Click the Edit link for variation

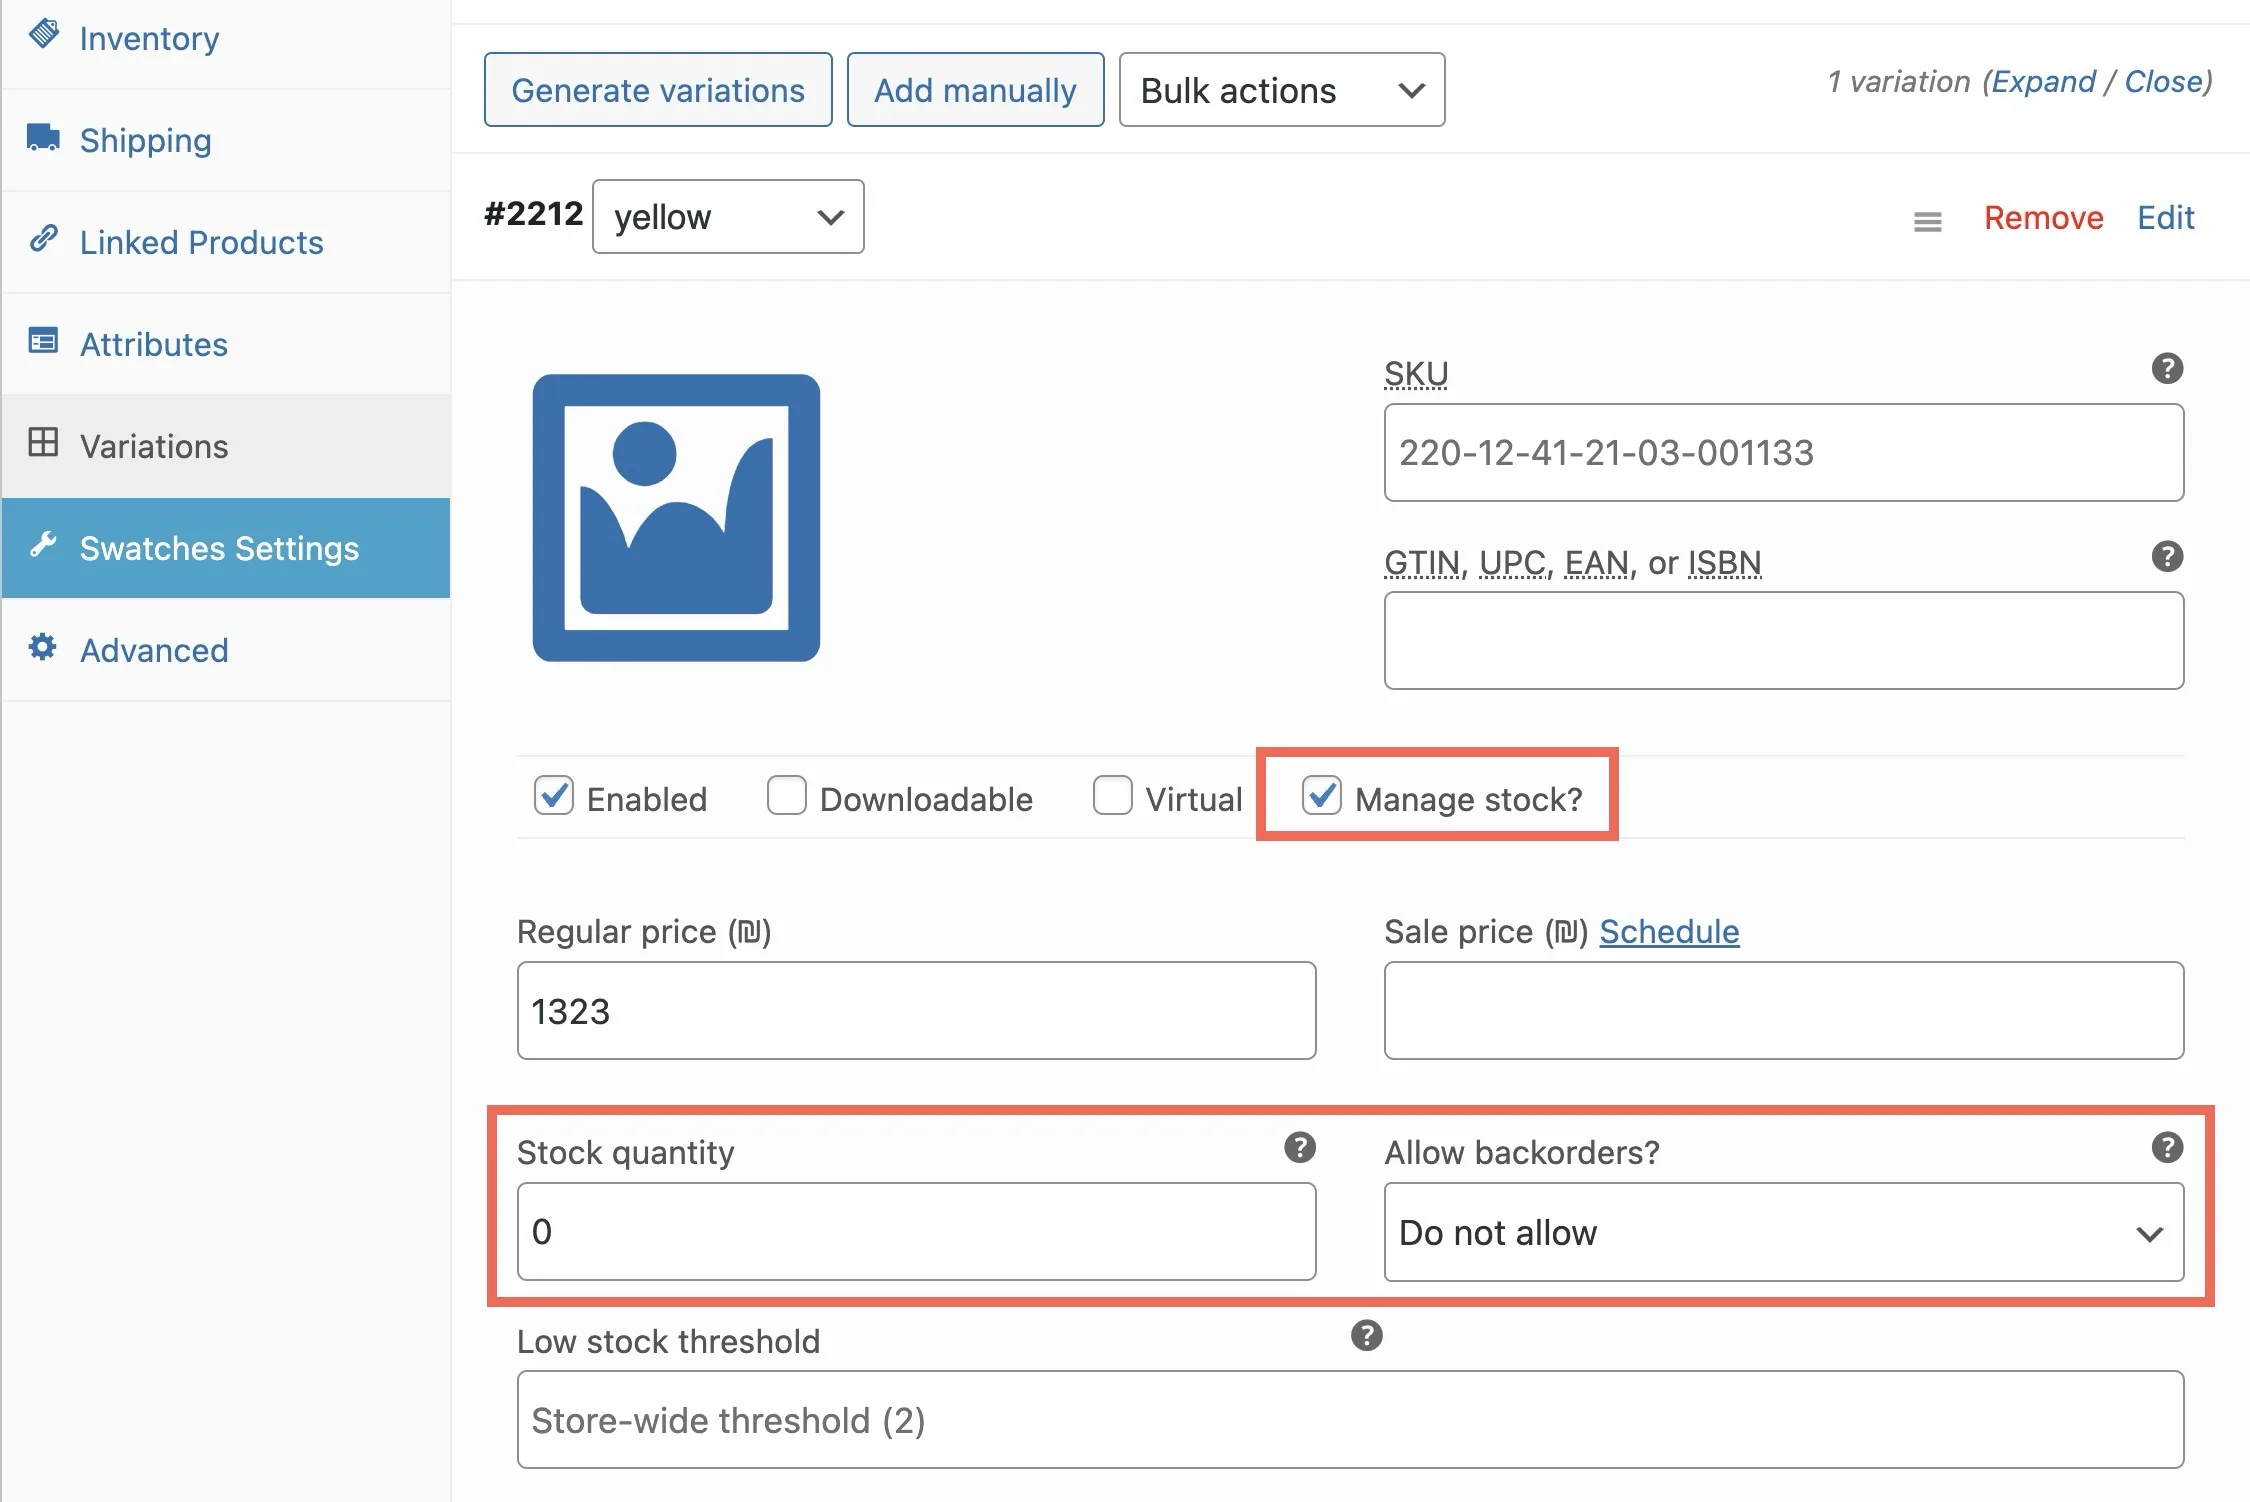(2165, 218)
